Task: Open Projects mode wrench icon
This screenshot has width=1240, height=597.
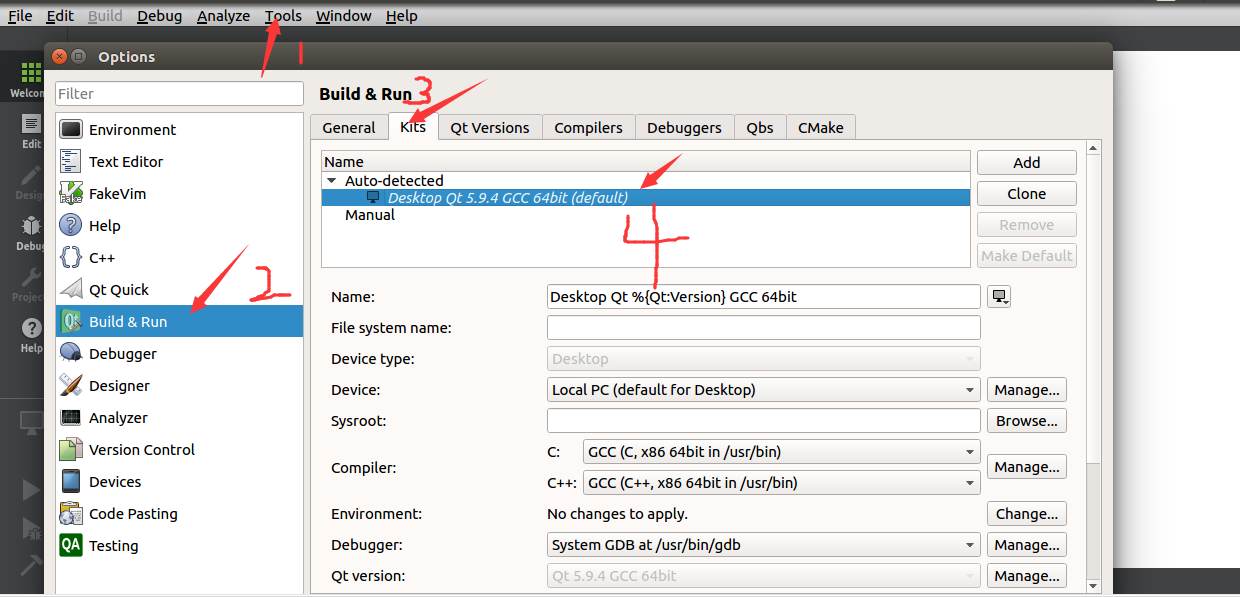Action: pos(30,283)
